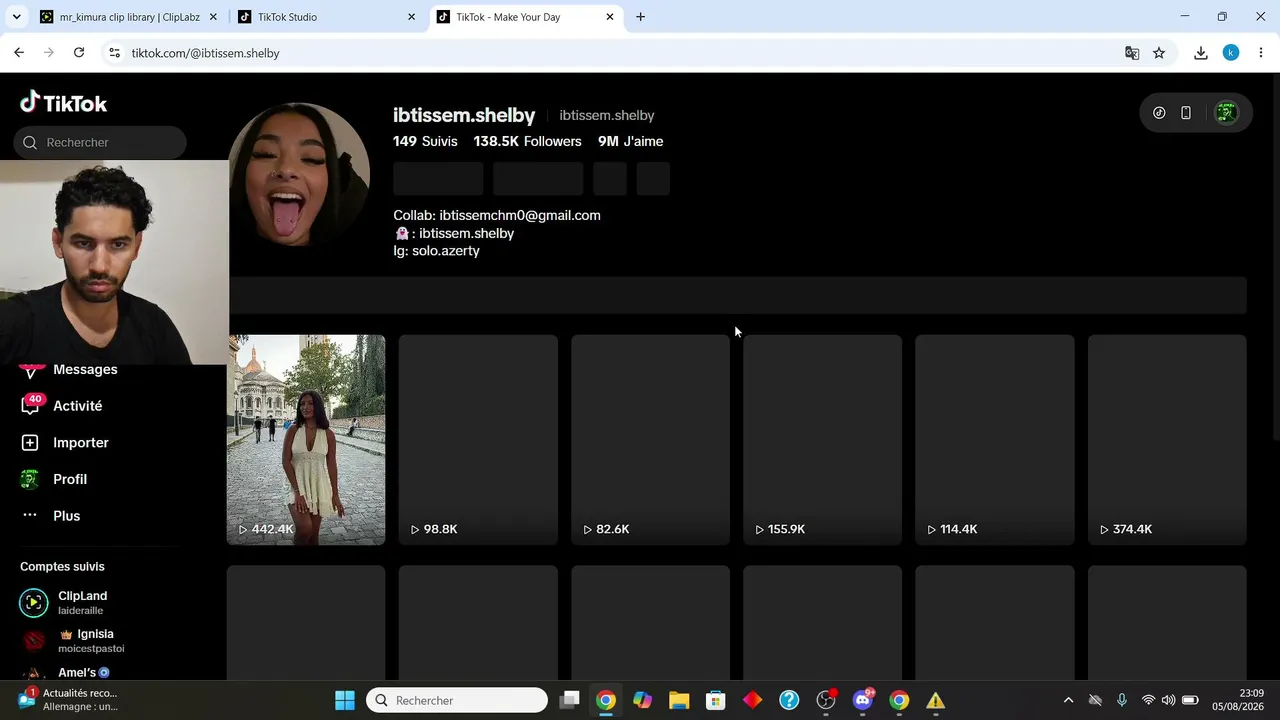
Task: Open Copilot from the taskbar
Action: pos(642,700)
